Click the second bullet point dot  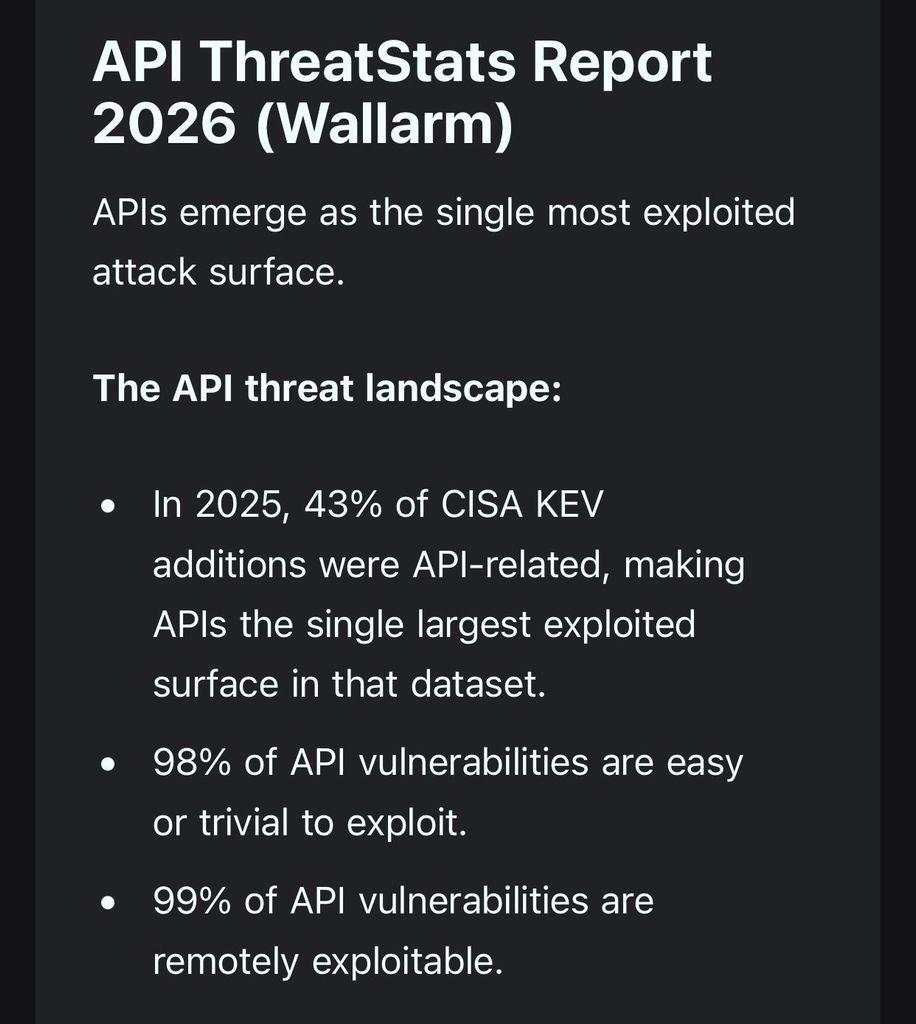109,765
